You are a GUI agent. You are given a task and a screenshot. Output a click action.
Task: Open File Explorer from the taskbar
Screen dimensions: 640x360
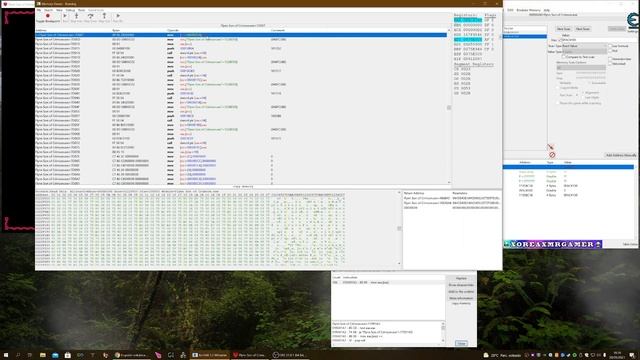click(42, 355)
